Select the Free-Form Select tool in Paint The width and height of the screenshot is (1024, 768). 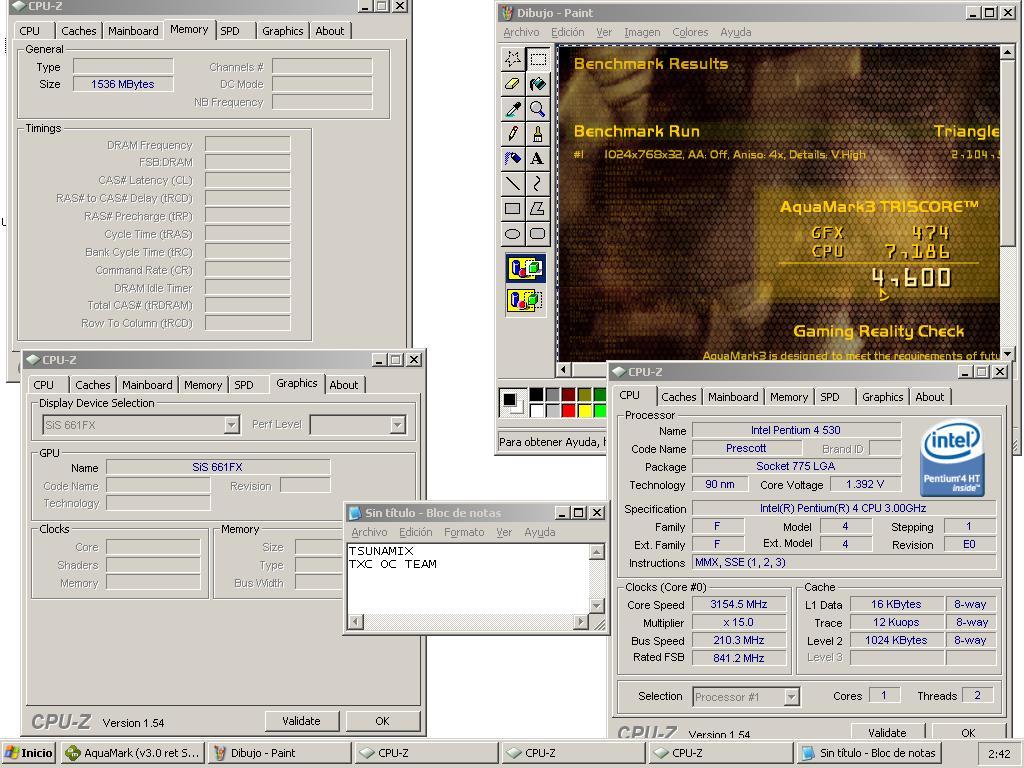point(513,59)
